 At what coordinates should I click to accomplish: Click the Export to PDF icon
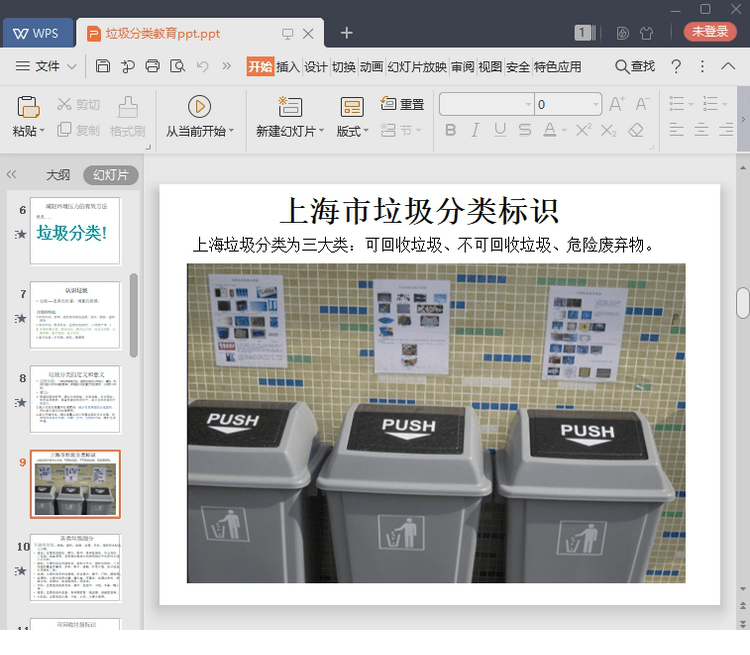click(128, 66)
